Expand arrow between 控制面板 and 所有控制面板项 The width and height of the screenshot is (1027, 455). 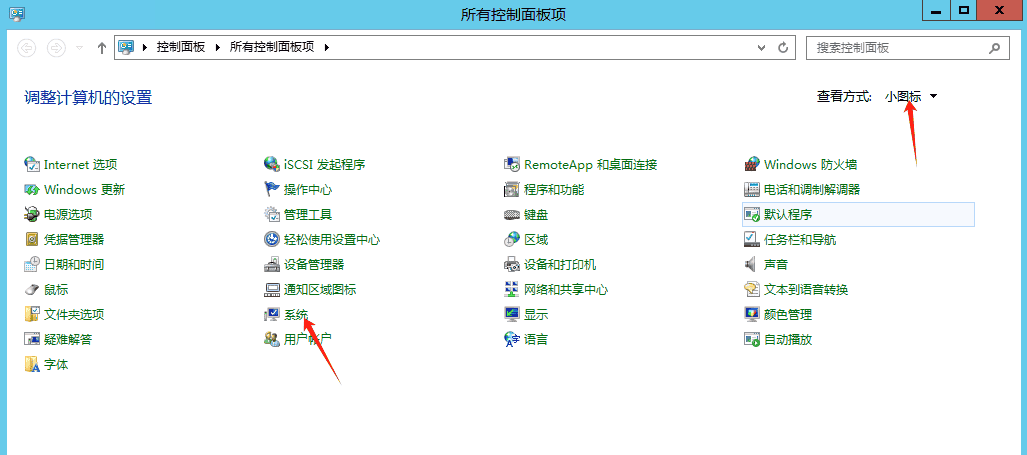point(218,47)
